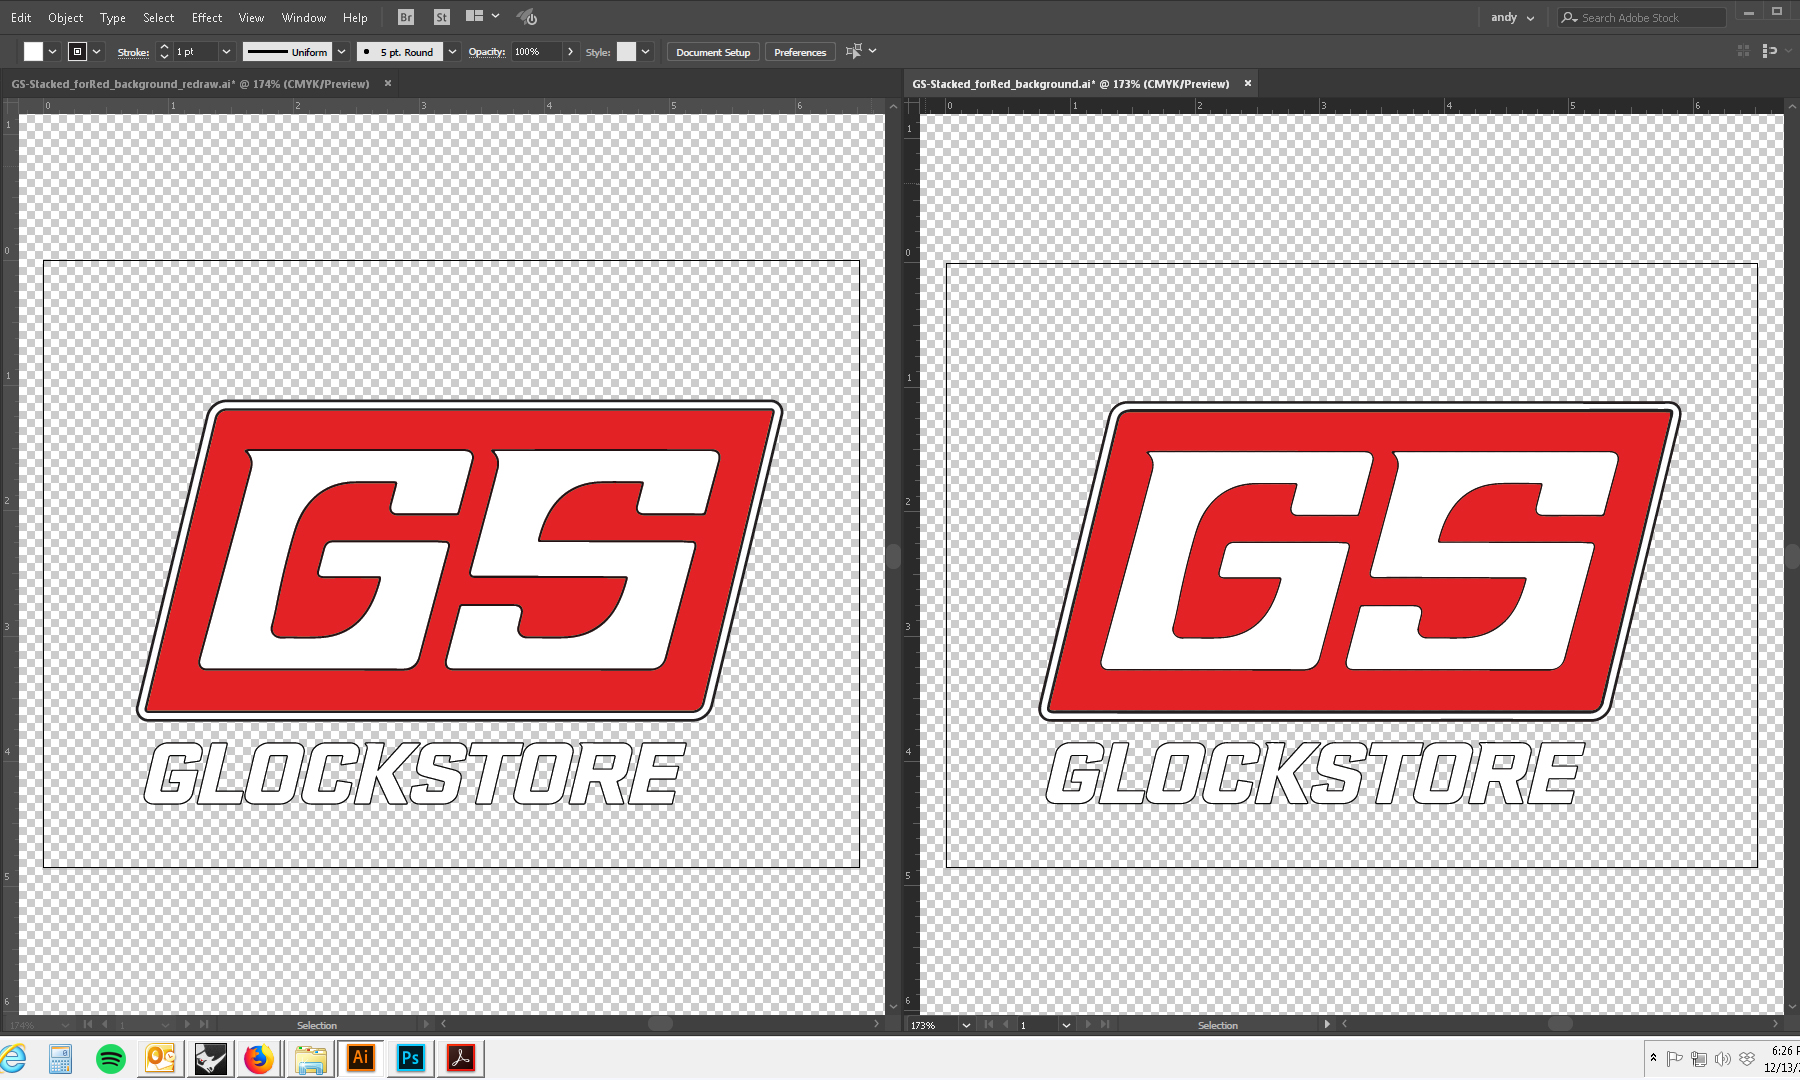Open the right window status bar arrow menu

(1327, 1025)
